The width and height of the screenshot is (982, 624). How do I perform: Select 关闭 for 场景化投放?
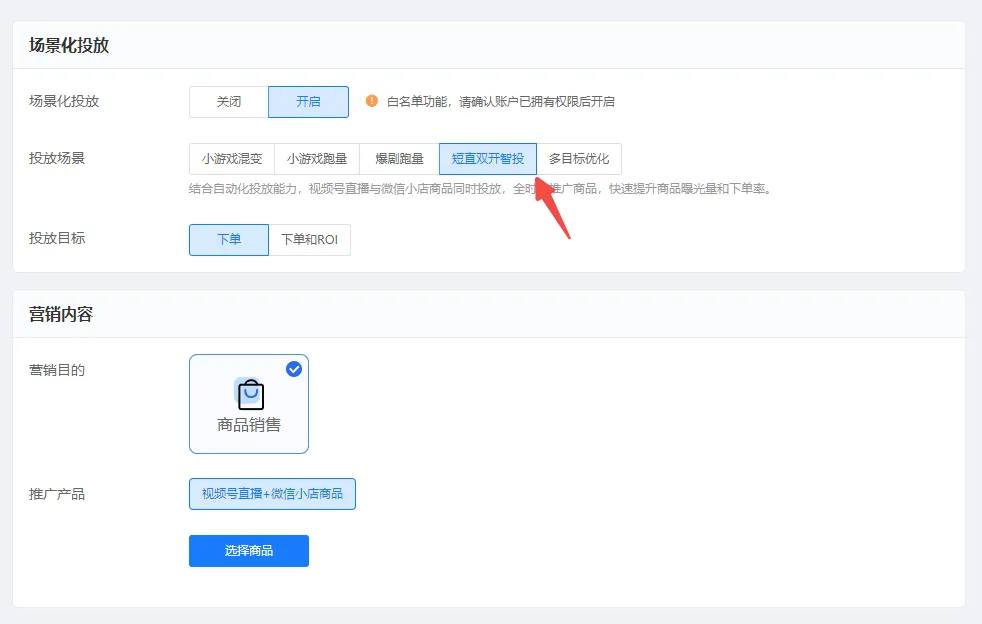click(x=229, y=101)
